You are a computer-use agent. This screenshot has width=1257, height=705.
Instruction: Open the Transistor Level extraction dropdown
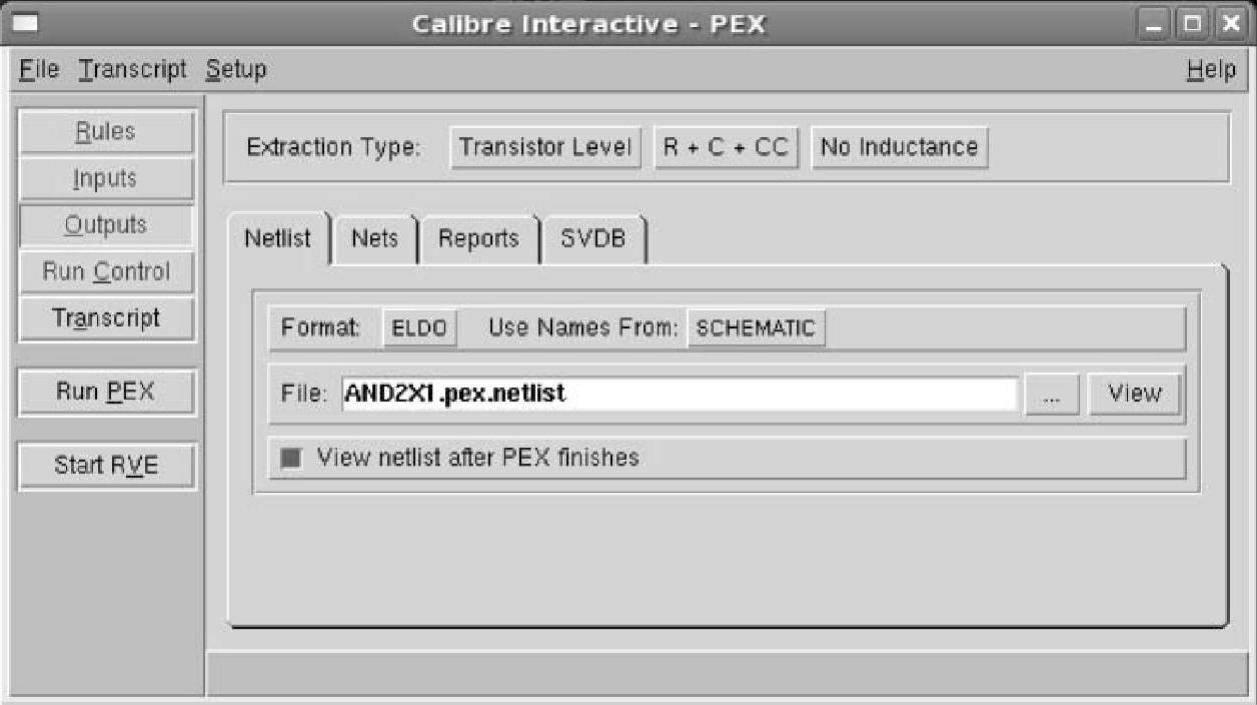(x=545, y=147)
